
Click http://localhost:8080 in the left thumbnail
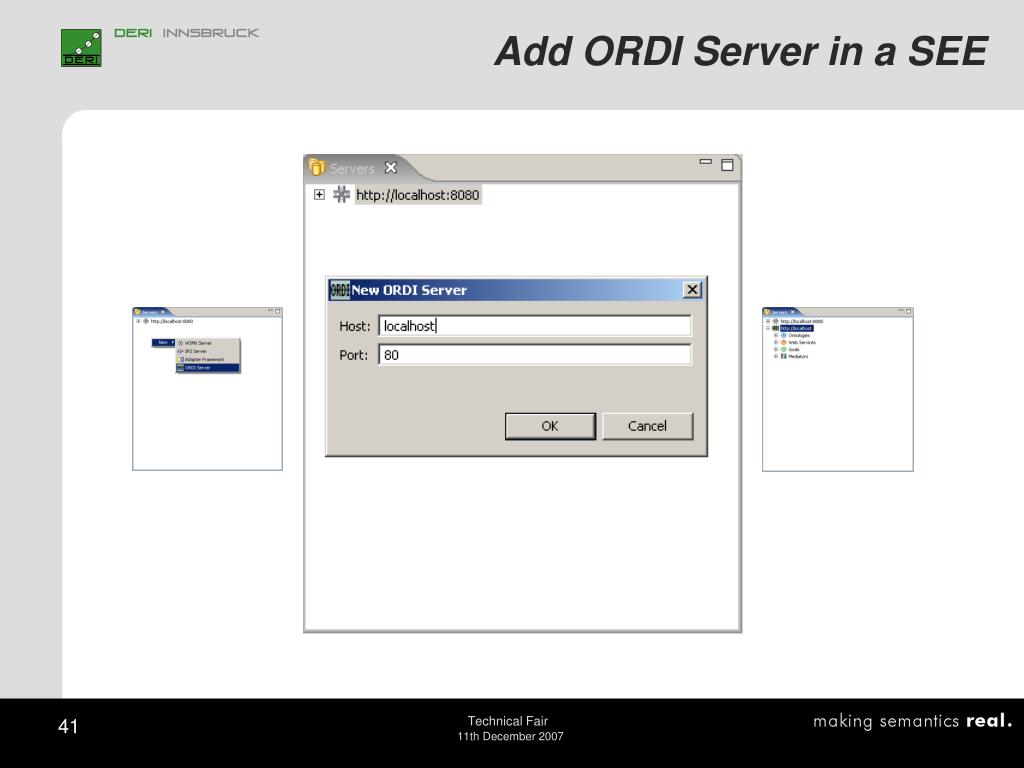click(172, 321)
